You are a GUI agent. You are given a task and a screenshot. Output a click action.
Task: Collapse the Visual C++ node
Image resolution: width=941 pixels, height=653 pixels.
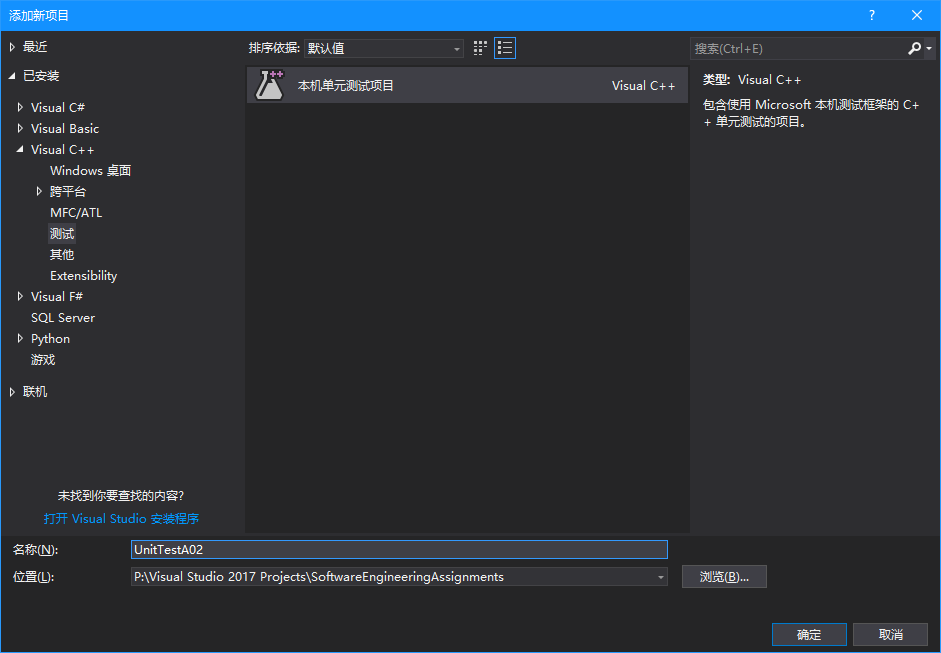20,149
